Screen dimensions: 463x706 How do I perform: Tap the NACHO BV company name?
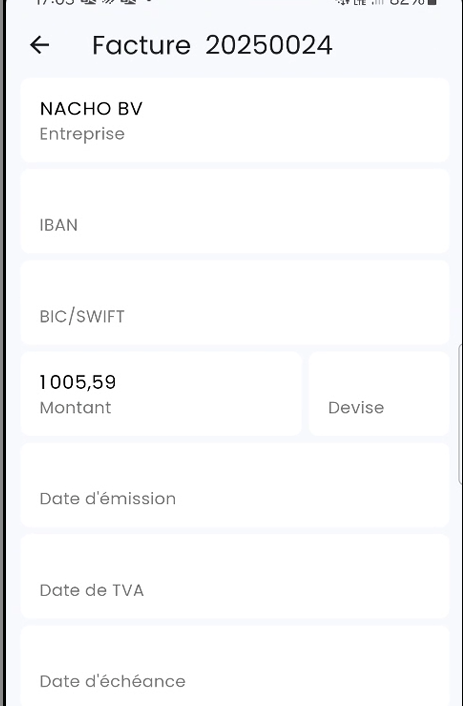(x=91, y=109)
